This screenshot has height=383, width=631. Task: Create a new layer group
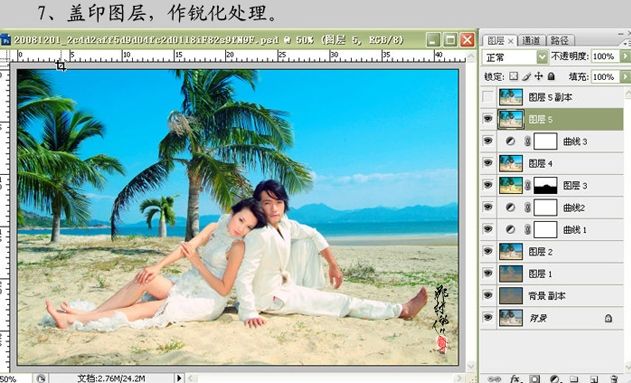point(574,379)
